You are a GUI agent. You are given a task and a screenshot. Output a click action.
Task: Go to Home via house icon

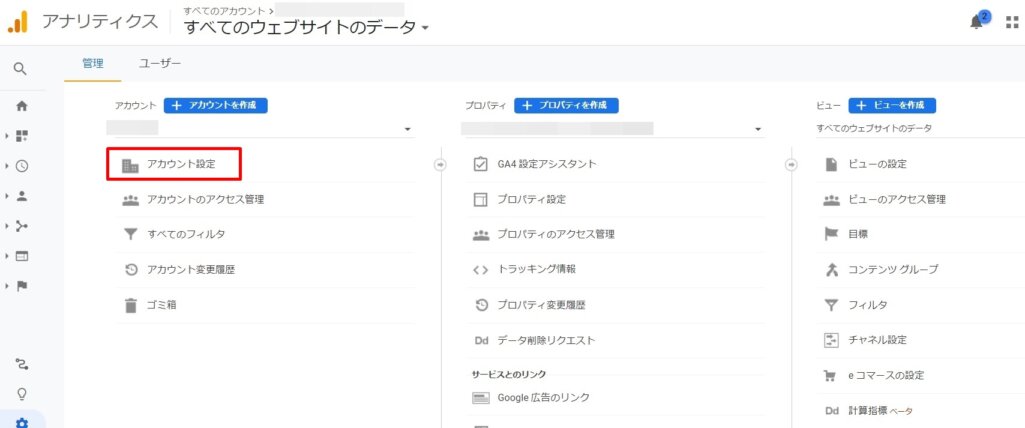pyautogui.click(x=22, y=106)
